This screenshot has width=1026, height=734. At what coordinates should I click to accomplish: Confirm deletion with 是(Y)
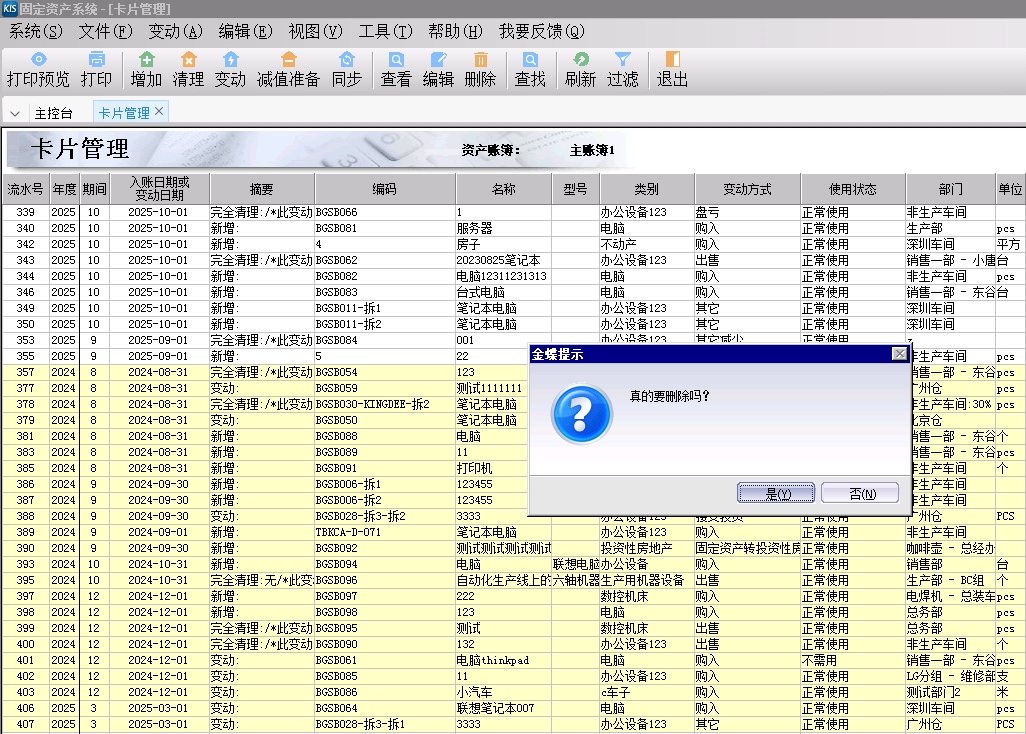tap(776, 493)
